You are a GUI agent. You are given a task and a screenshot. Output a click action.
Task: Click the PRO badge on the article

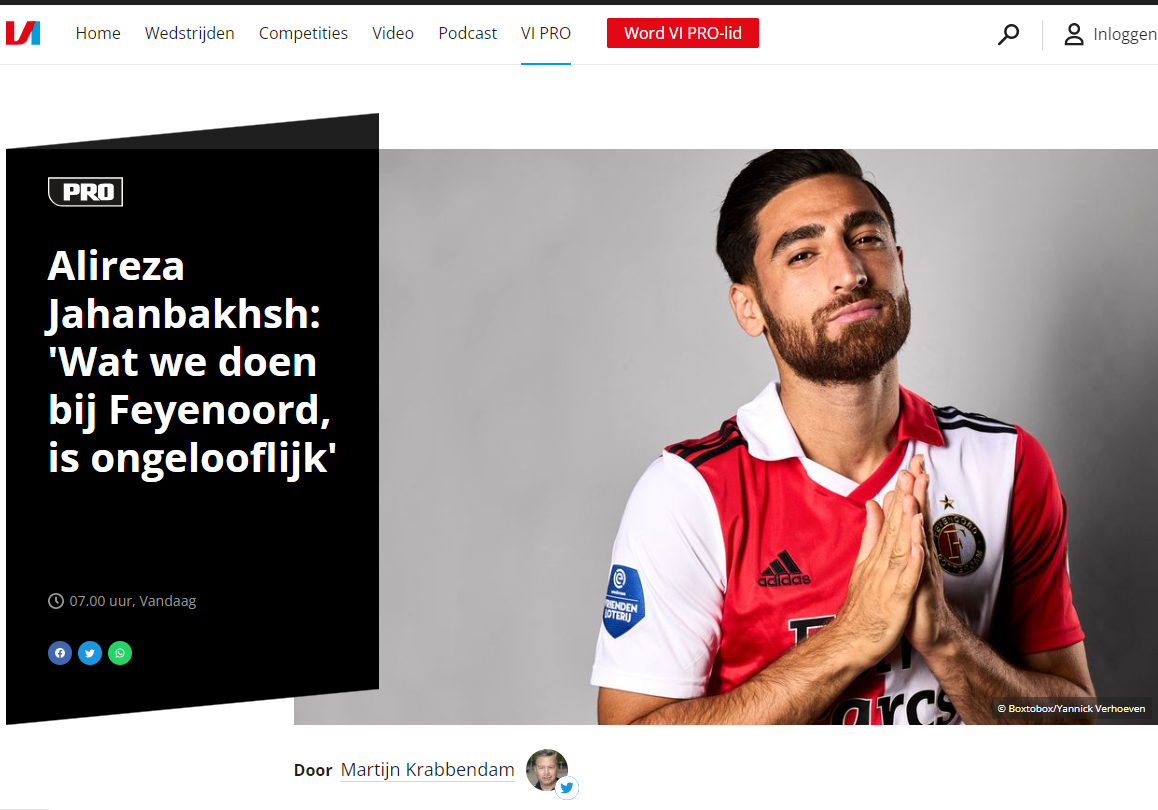tap(86, 192)
